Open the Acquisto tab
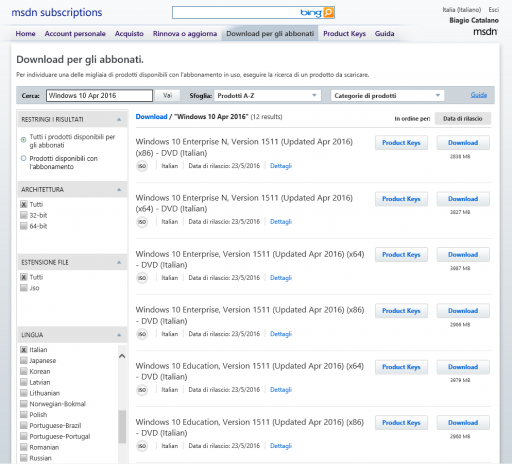The height and width of the screenshot is (464, 512). coord(129,34)
